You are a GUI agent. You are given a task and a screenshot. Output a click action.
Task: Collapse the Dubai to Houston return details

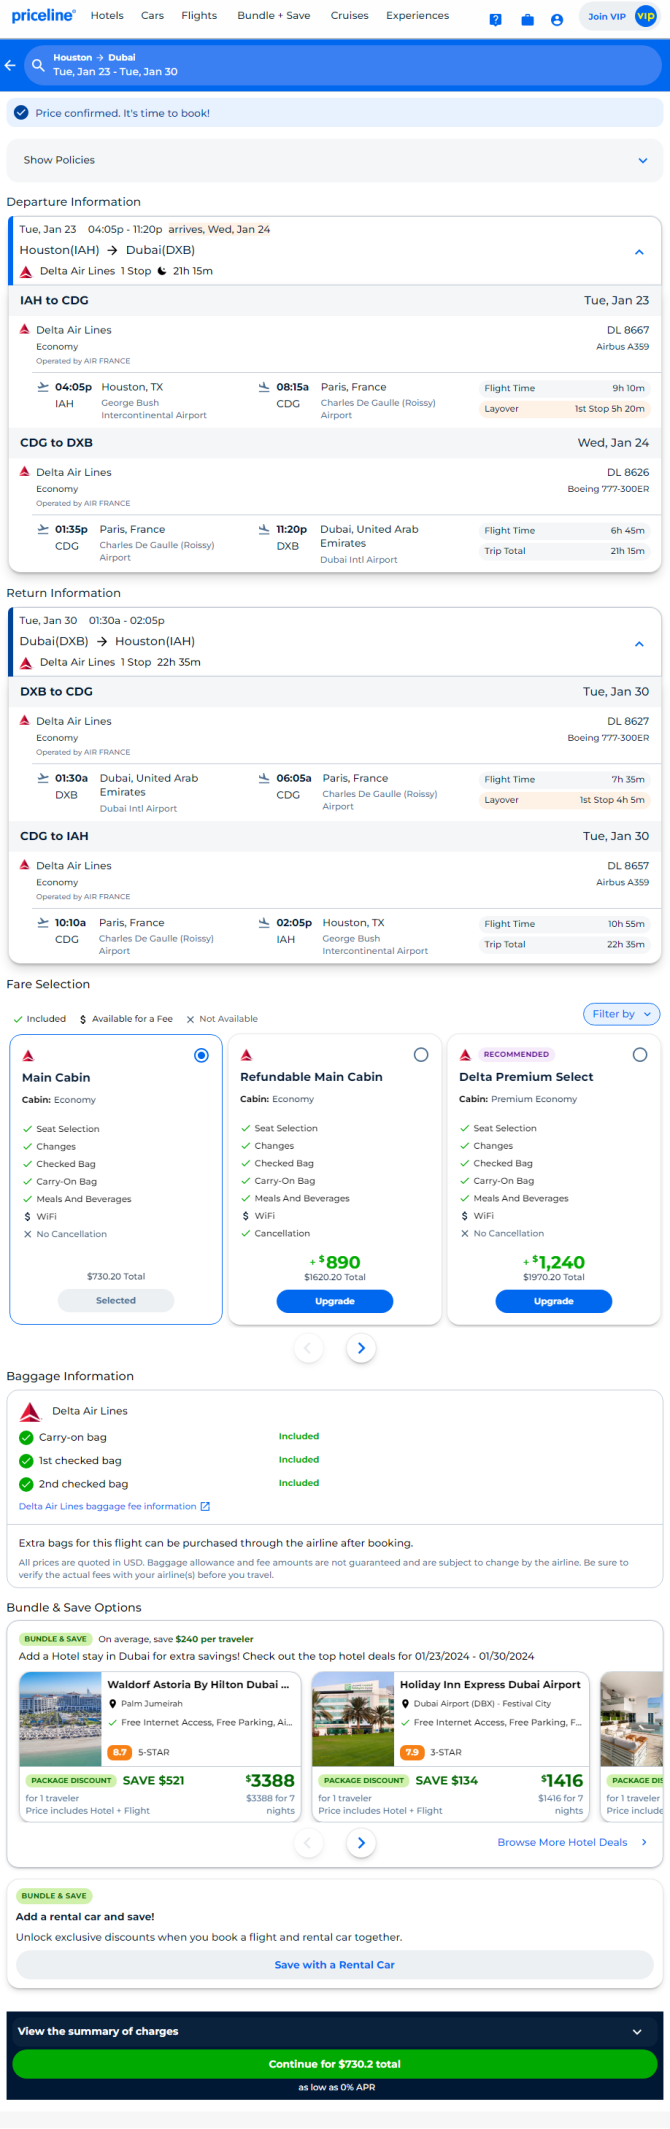(639, 644)
